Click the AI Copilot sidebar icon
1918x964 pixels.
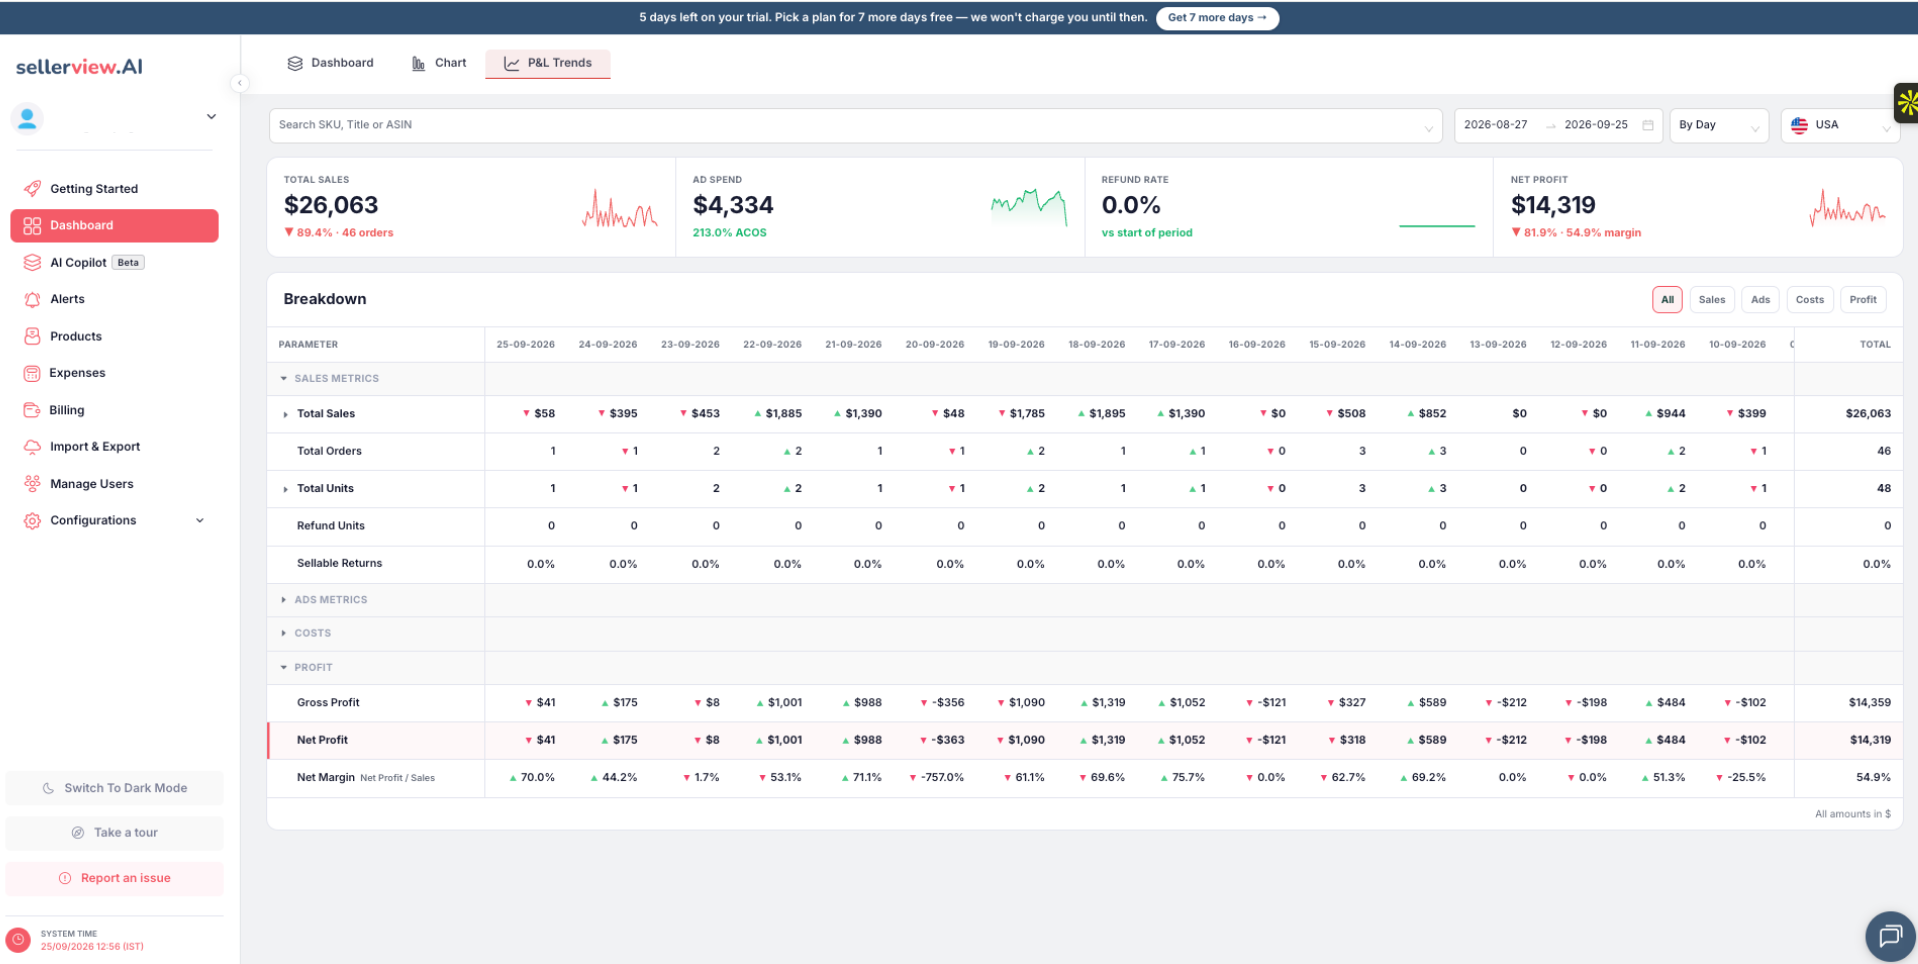(x=32, y=262)
